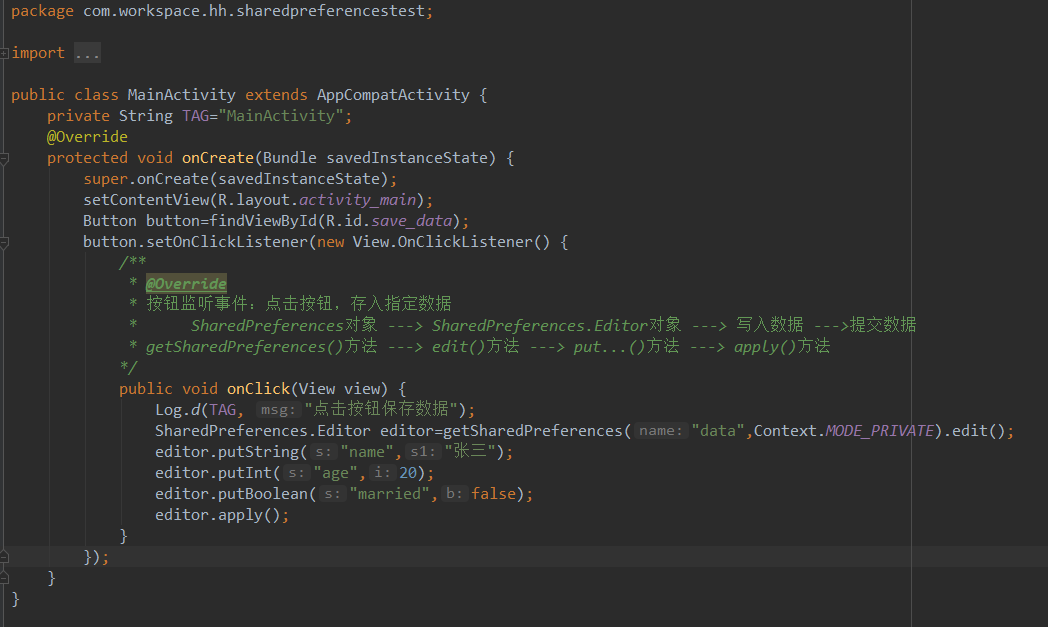
Task: Click the "MainActivity" string literal assigned to TAG
Action: (x=281, y=116)
